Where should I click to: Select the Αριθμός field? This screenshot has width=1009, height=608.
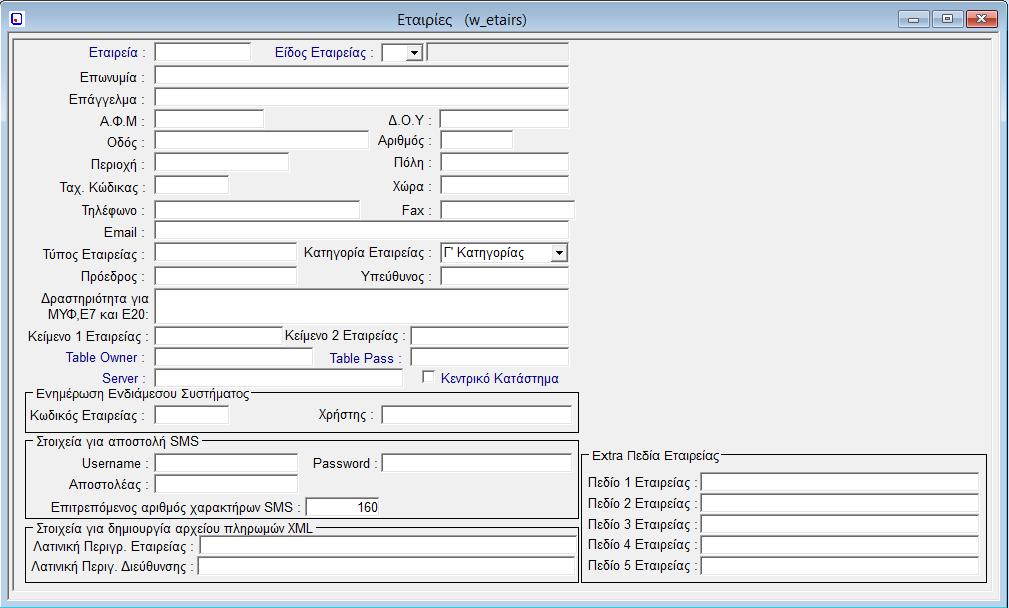(476, 140)
